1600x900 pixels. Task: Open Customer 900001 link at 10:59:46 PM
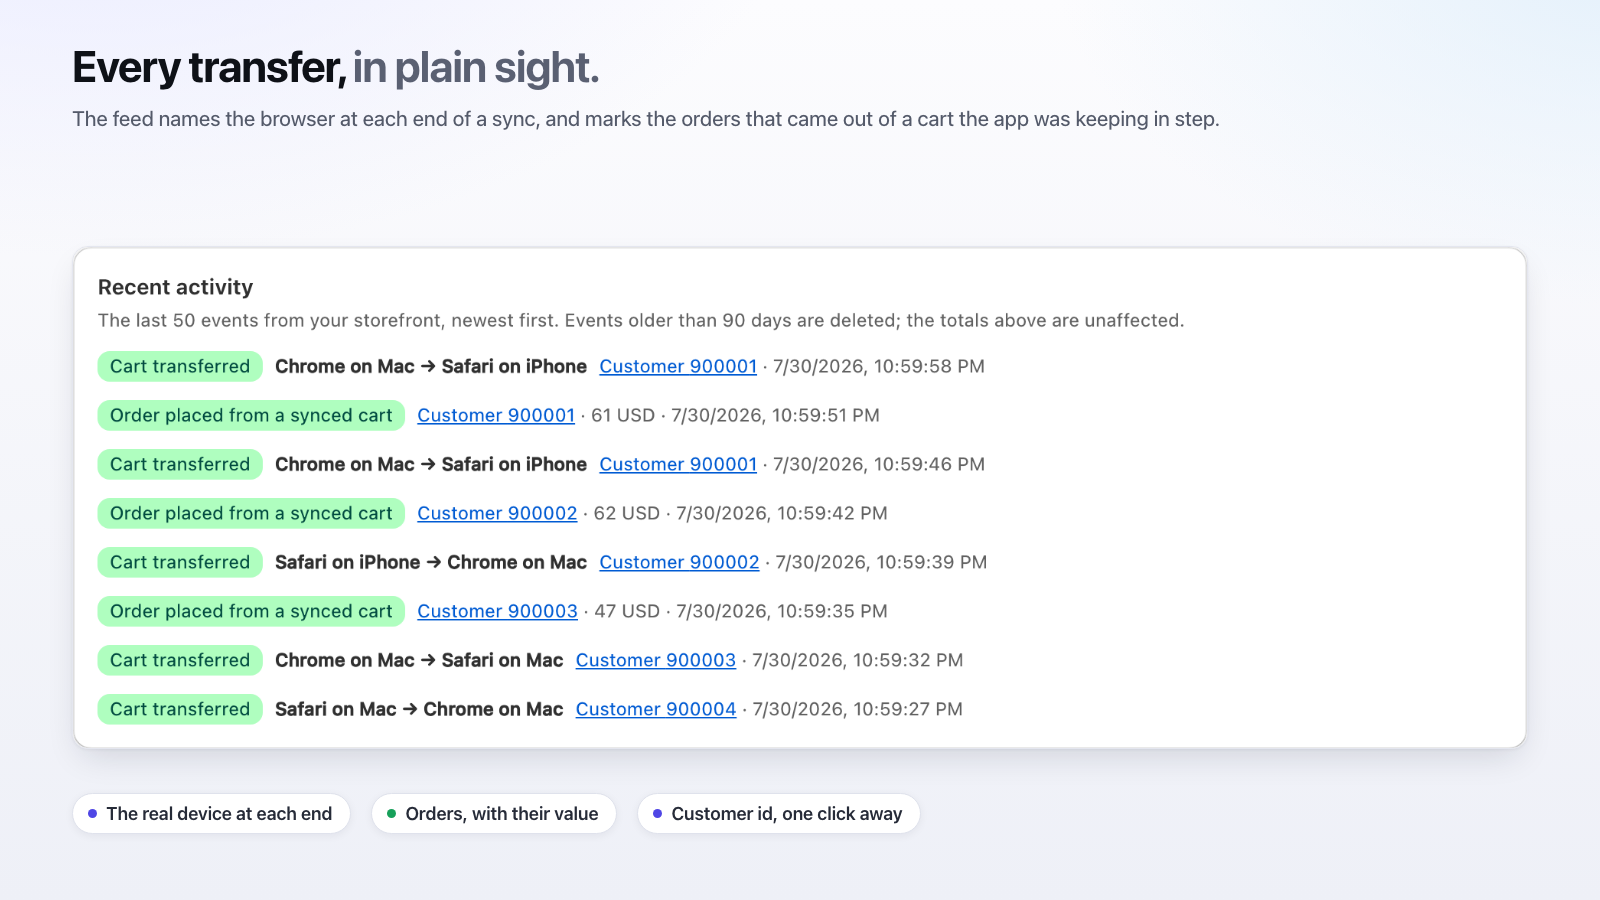(678, 464)
